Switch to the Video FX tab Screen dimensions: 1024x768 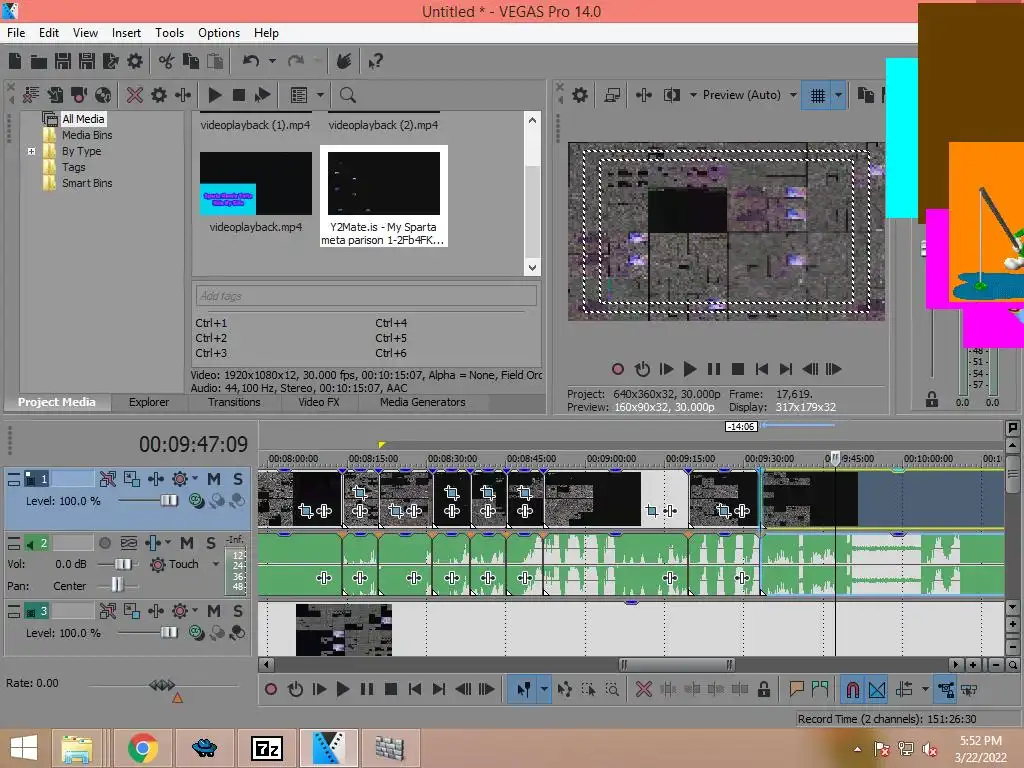coord(319,402)
